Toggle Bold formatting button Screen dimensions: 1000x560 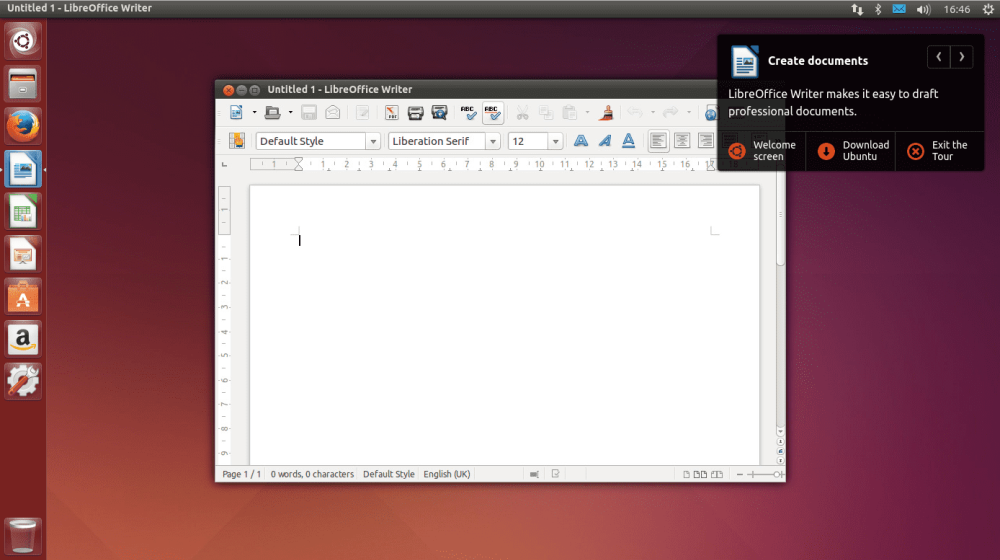click(580, 141)
